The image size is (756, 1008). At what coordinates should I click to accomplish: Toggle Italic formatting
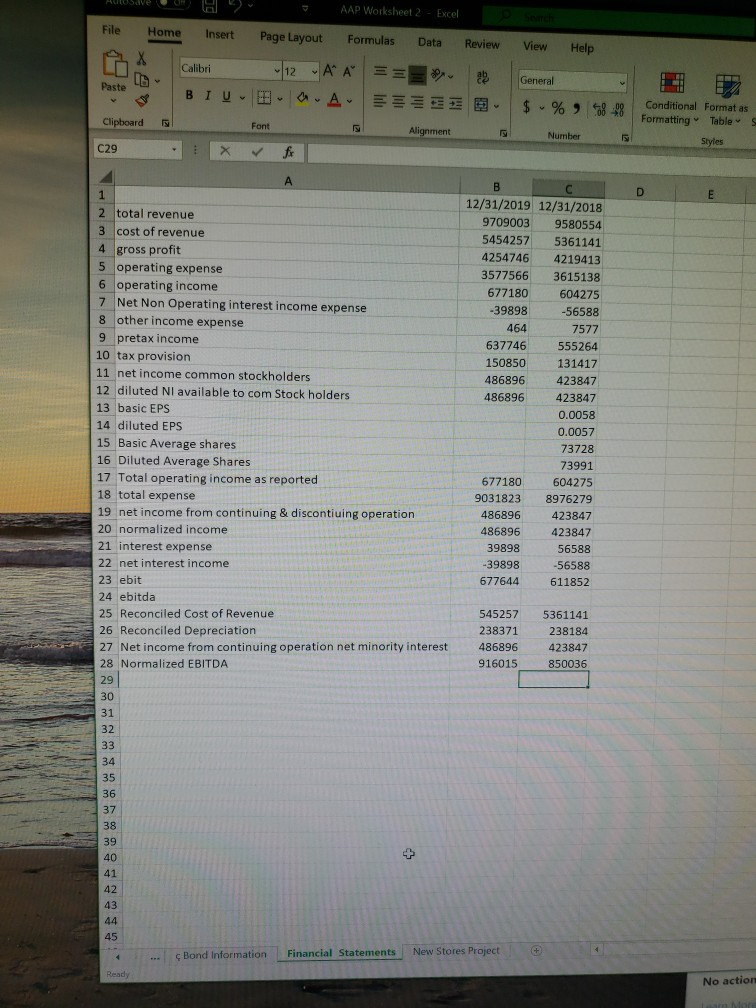coord(208,95)
